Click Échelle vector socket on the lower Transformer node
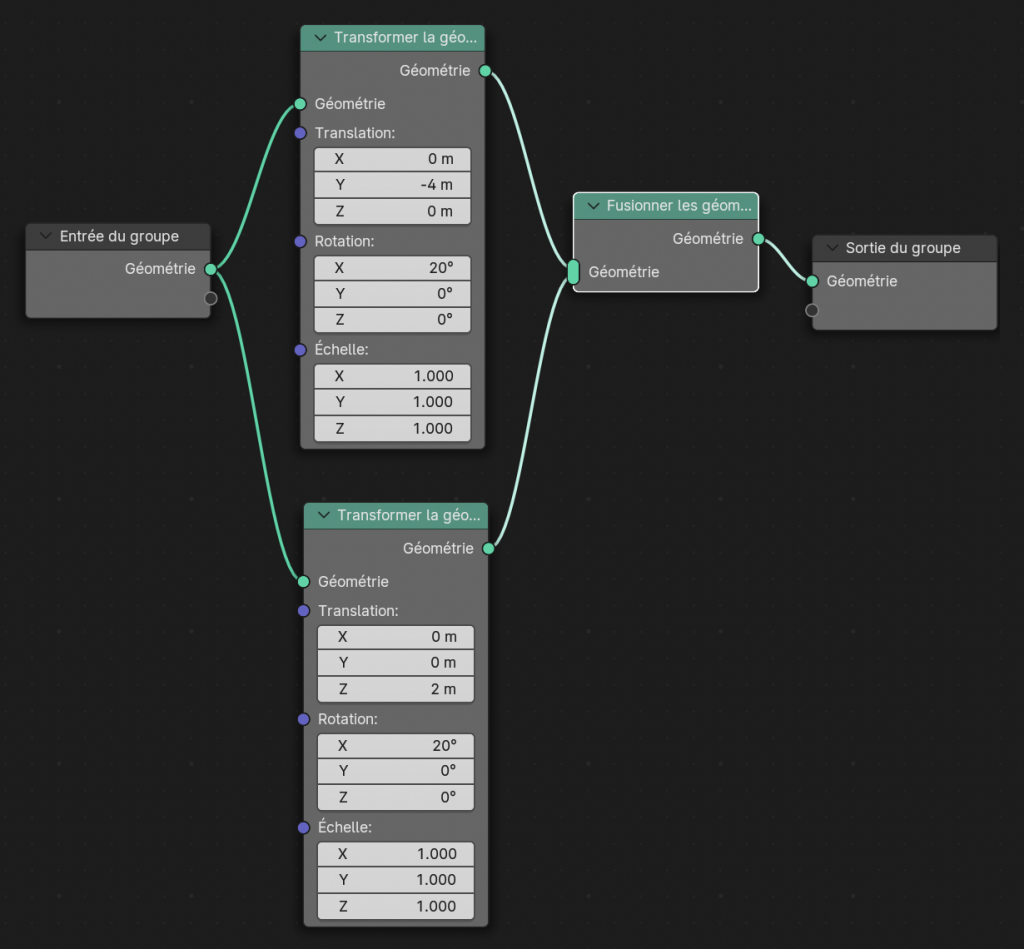Image resolution: width=1024 pixels, height=949 pixels. [303, 828]
